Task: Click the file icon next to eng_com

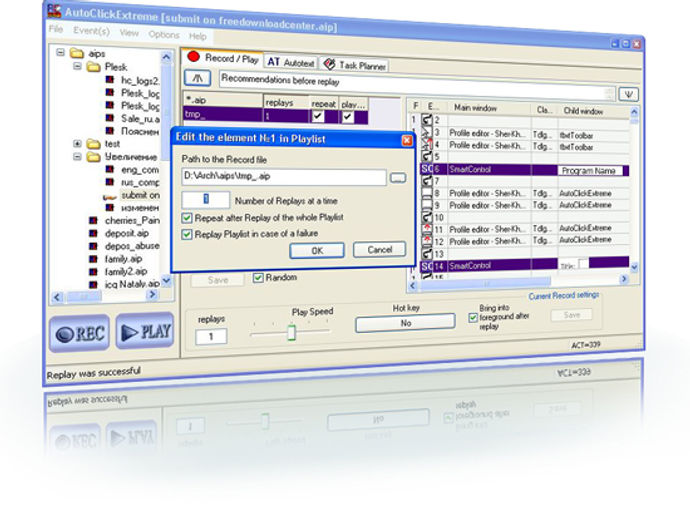Action: pyautogui.click(x=110, y=169)
